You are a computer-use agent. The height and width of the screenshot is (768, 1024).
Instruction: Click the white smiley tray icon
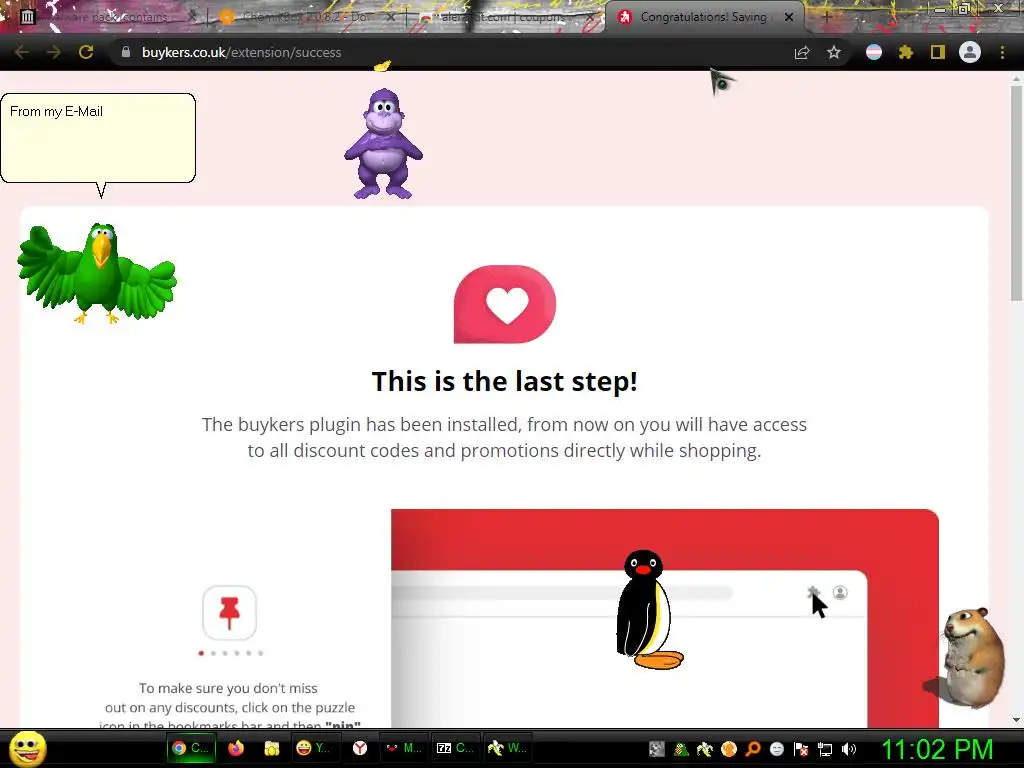click(776, 749)
